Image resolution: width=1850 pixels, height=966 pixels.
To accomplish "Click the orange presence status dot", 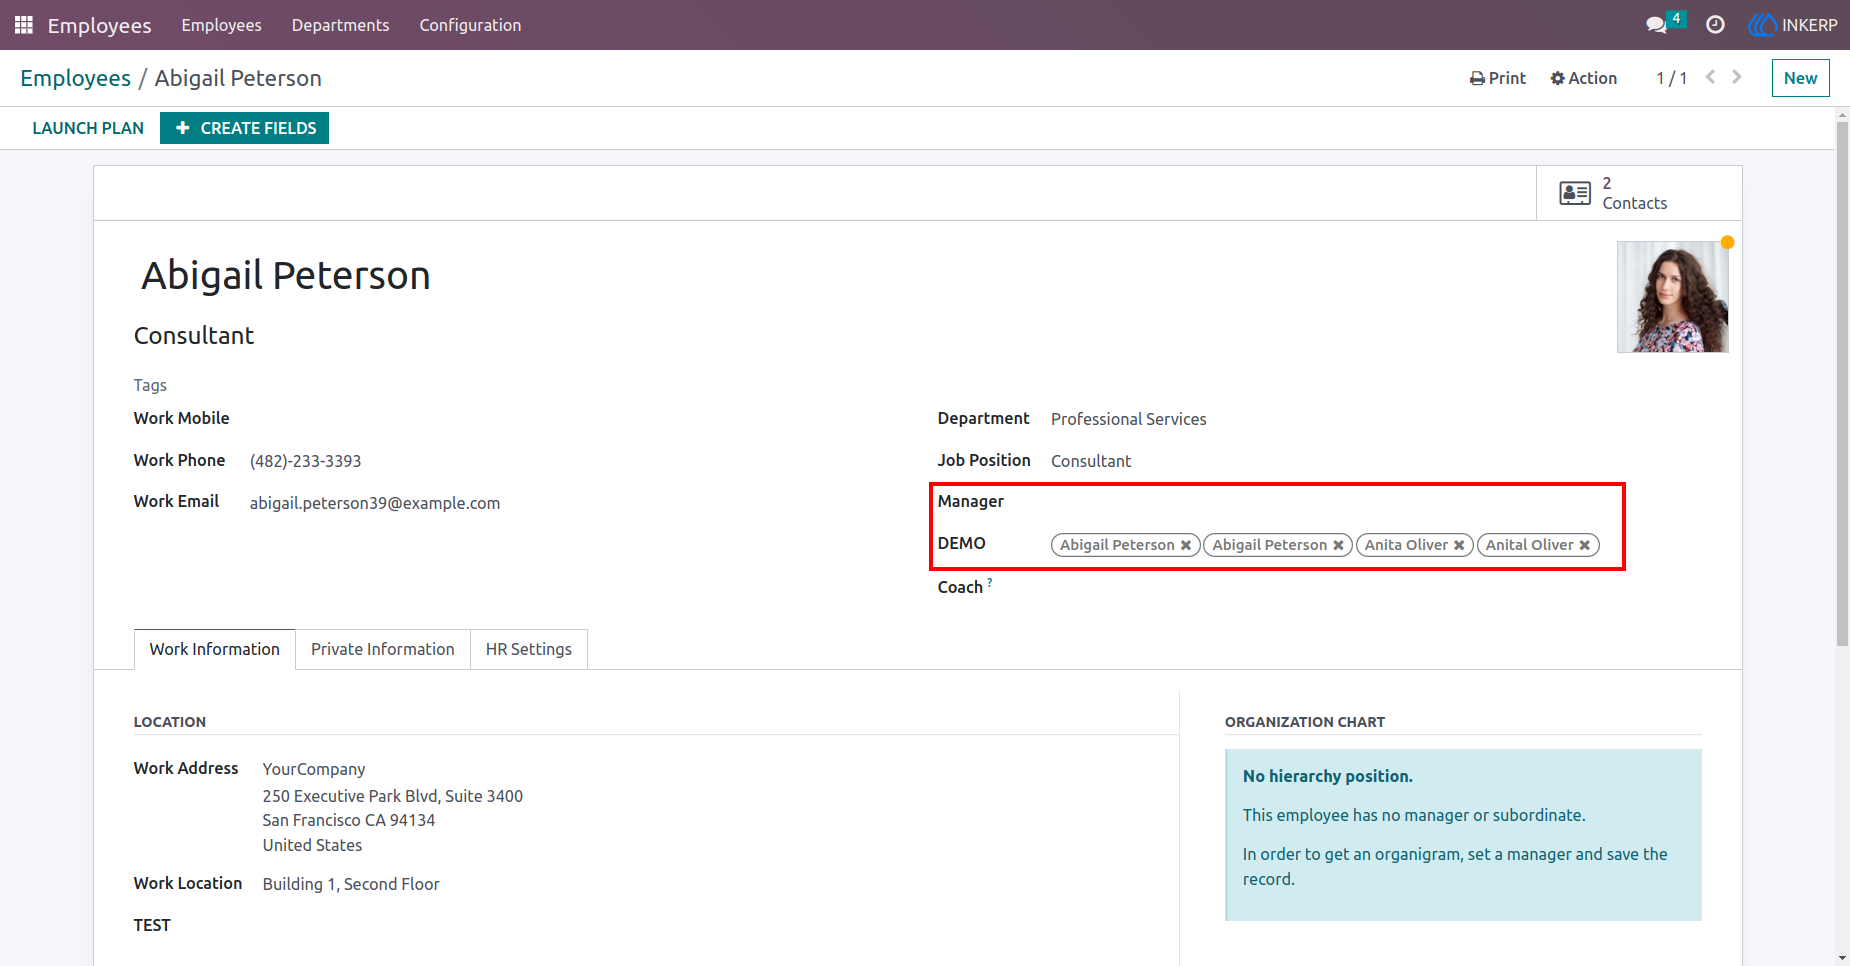I will [x=1727, y=242].
